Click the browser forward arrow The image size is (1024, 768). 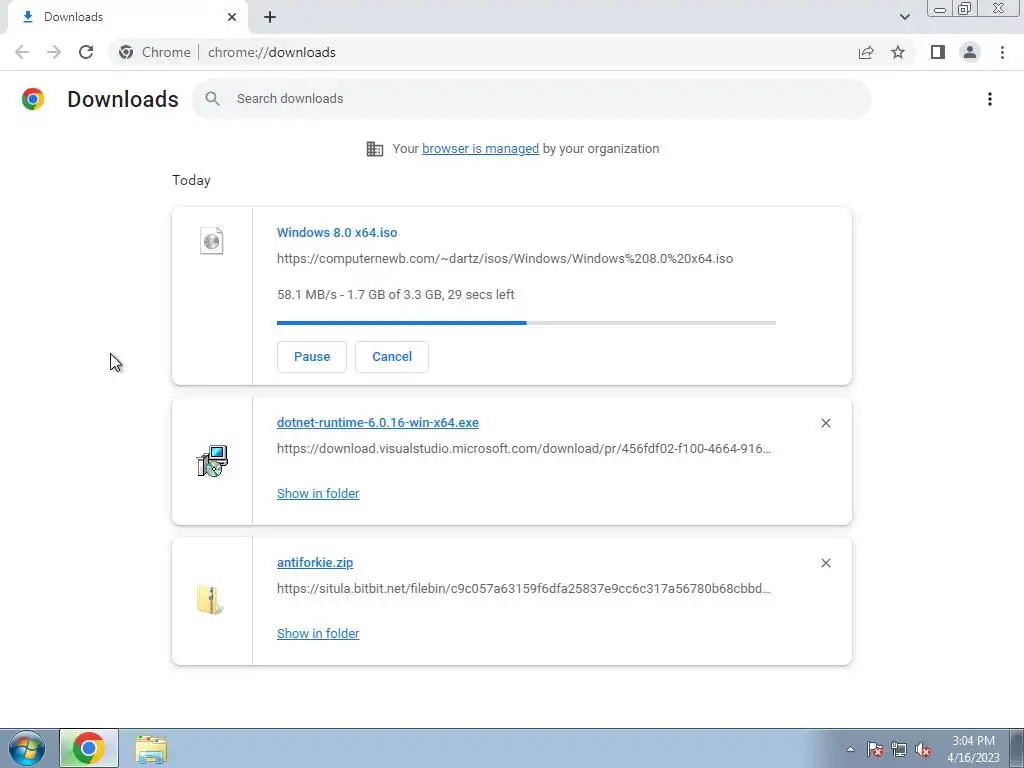coord(54,52)
